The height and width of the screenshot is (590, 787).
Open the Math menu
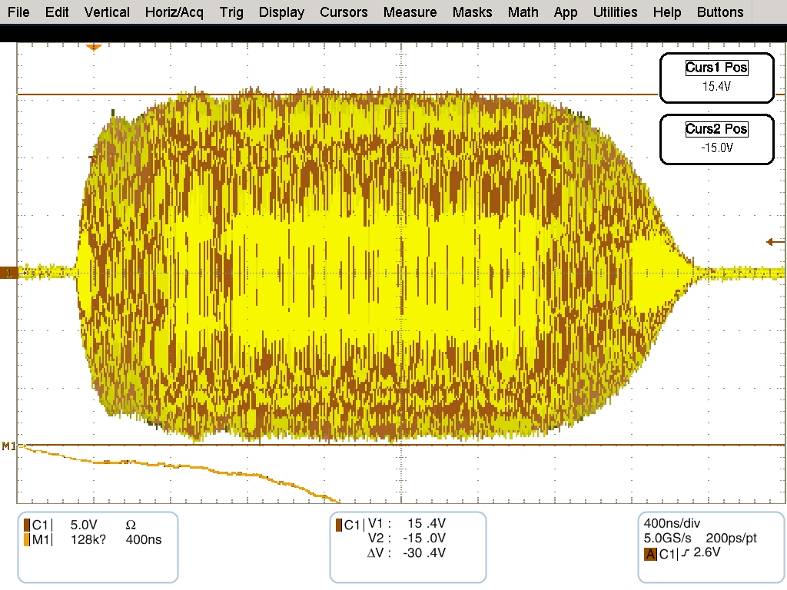point(522,12)
